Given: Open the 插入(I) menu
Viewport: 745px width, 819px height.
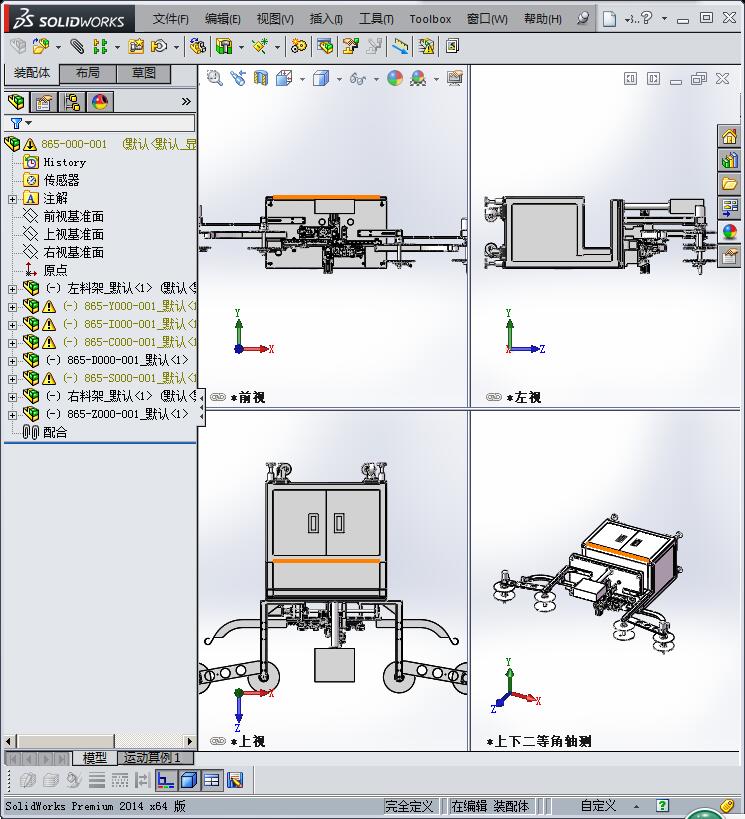Looking at the screenshot, I should point(326,19).
